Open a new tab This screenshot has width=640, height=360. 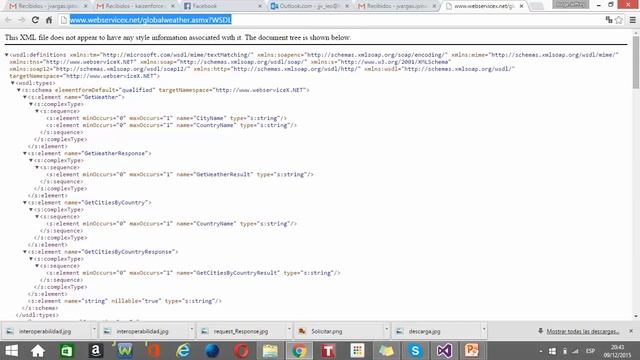(537, 6)
